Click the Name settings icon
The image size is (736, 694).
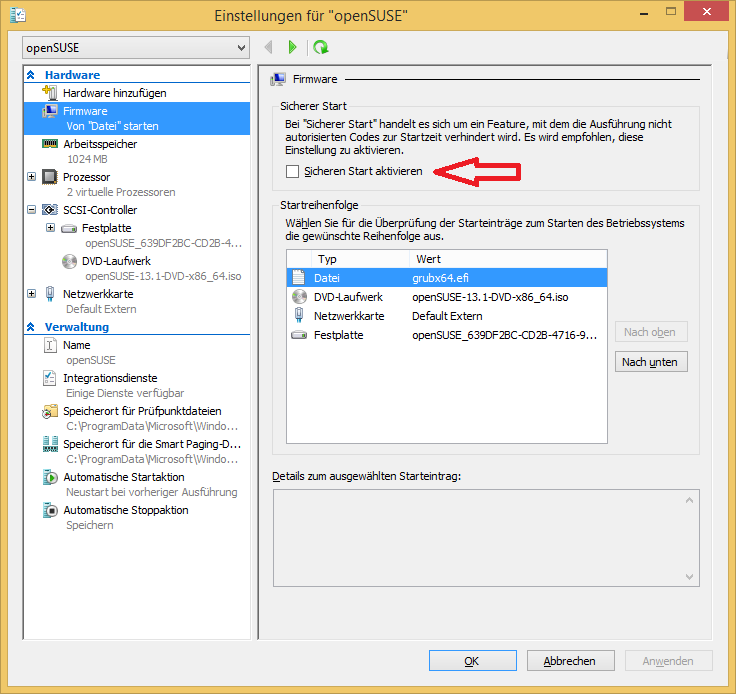pyautogui.click(x=50, y=345)
